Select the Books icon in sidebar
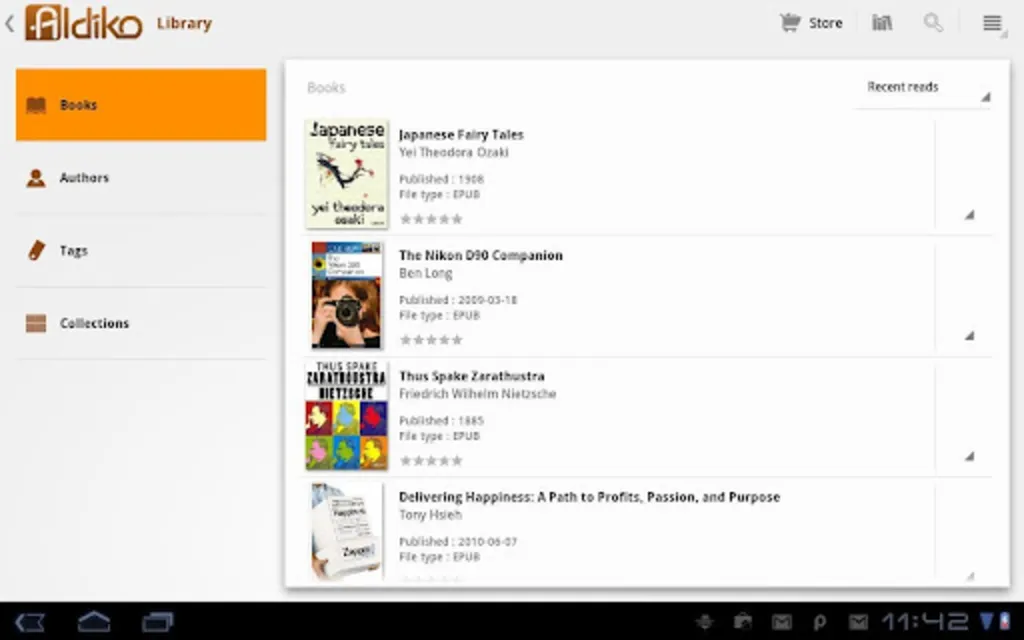The height and width of the screenshot is (640, 1024). click(x=36, y=105)
